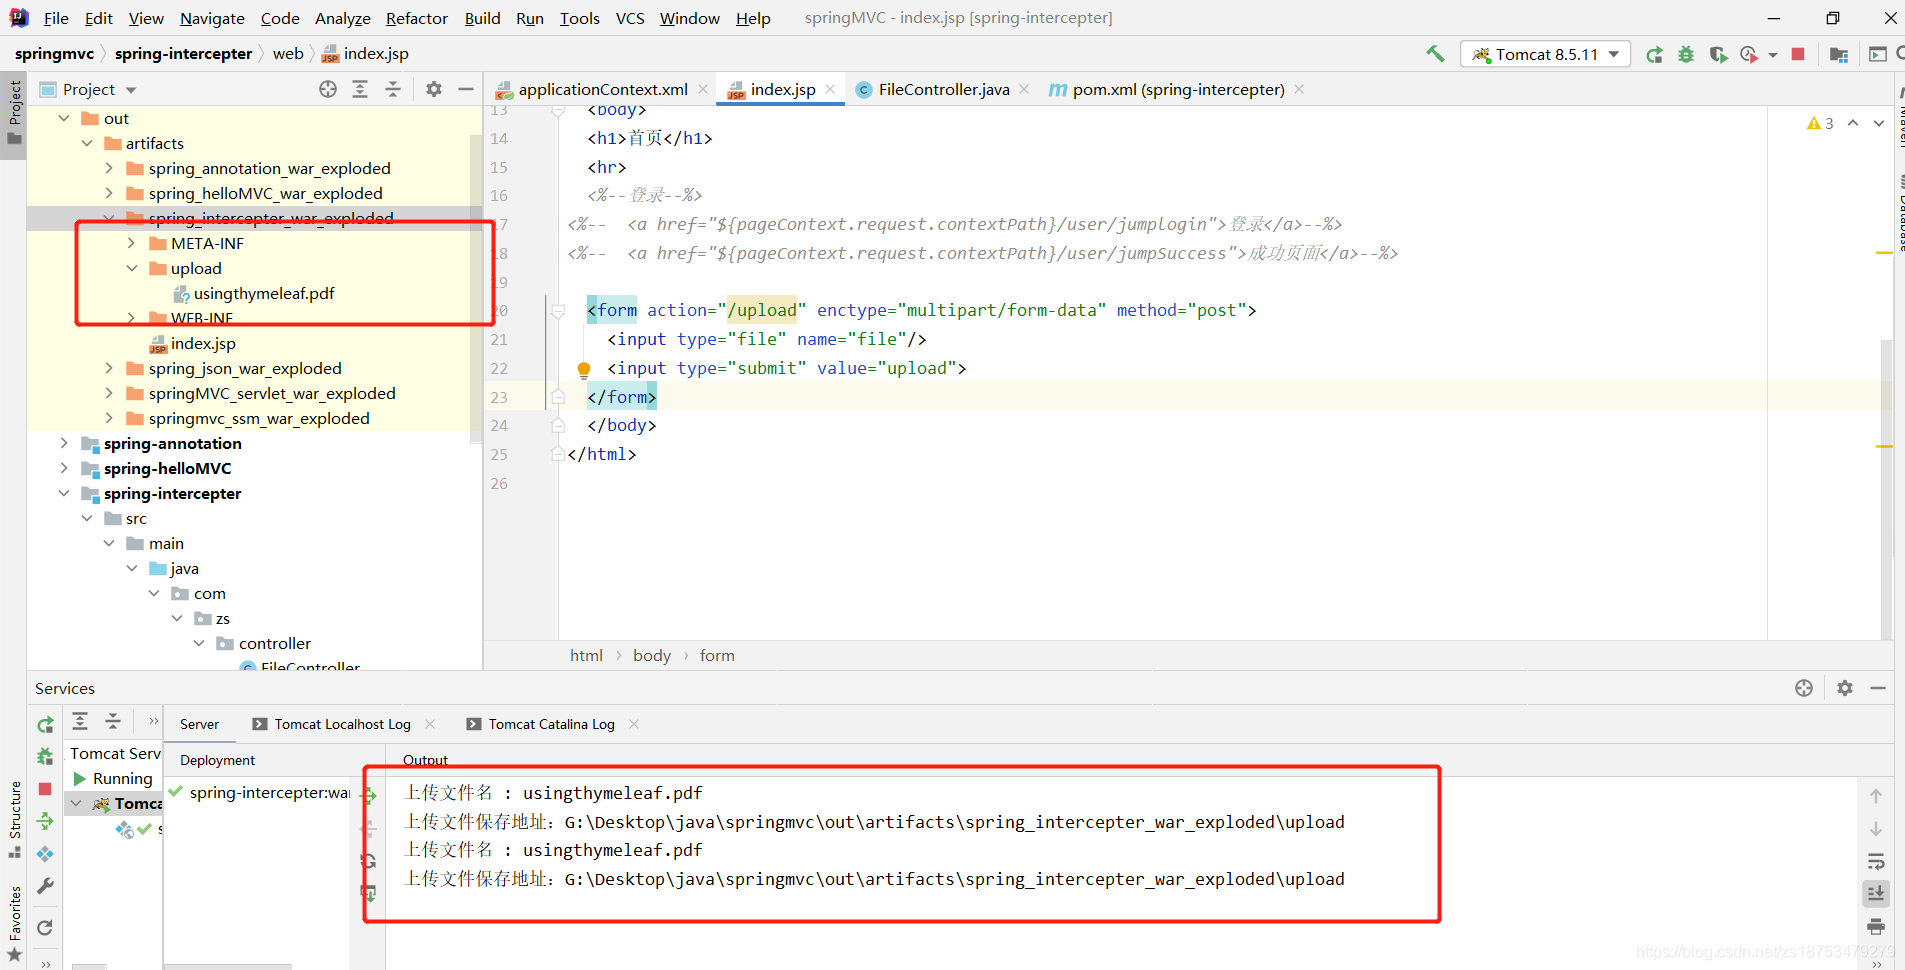Open the File menu
This screenshot has height=970, width=1905.
pos(56,18)
